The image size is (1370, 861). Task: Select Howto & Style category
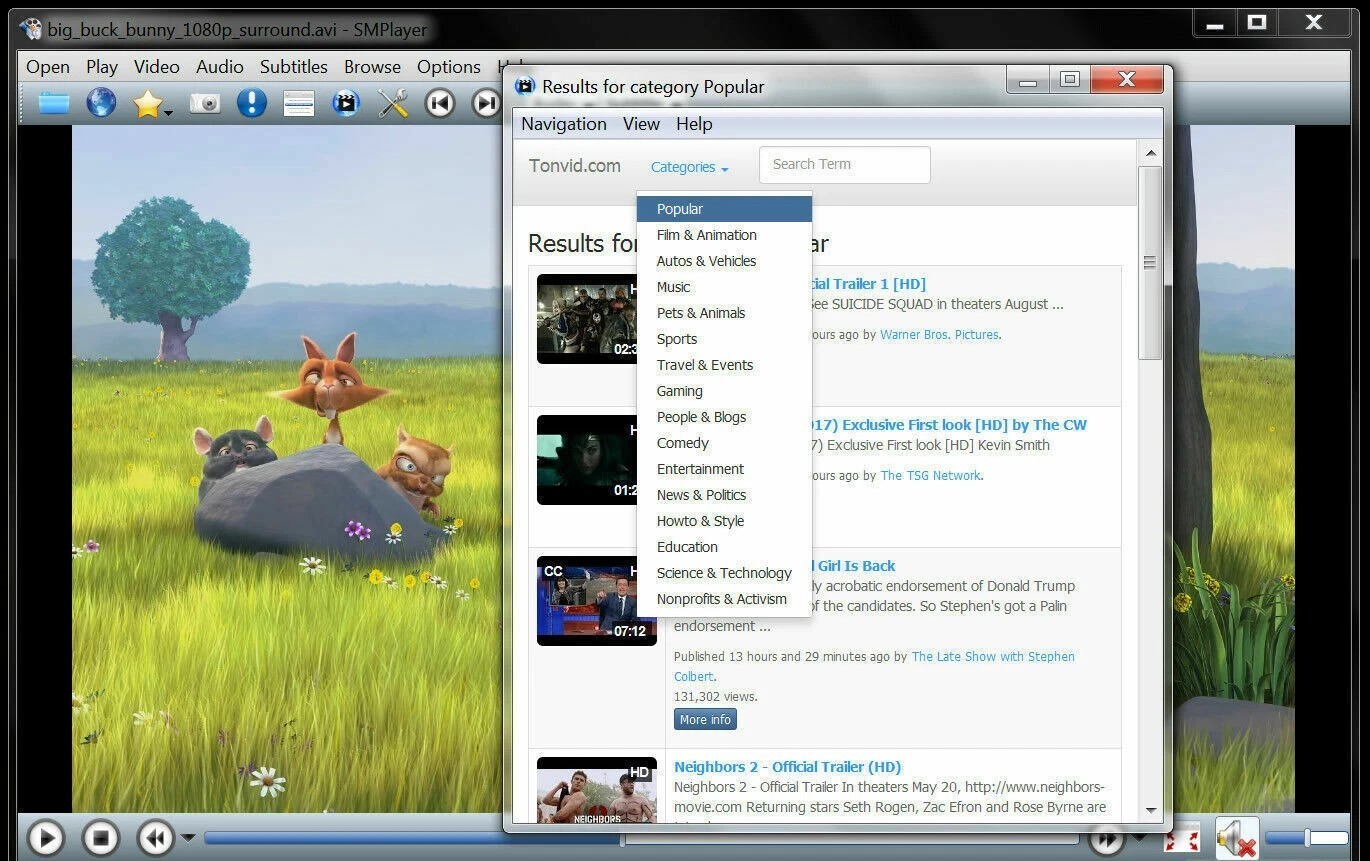click(724, 521)
